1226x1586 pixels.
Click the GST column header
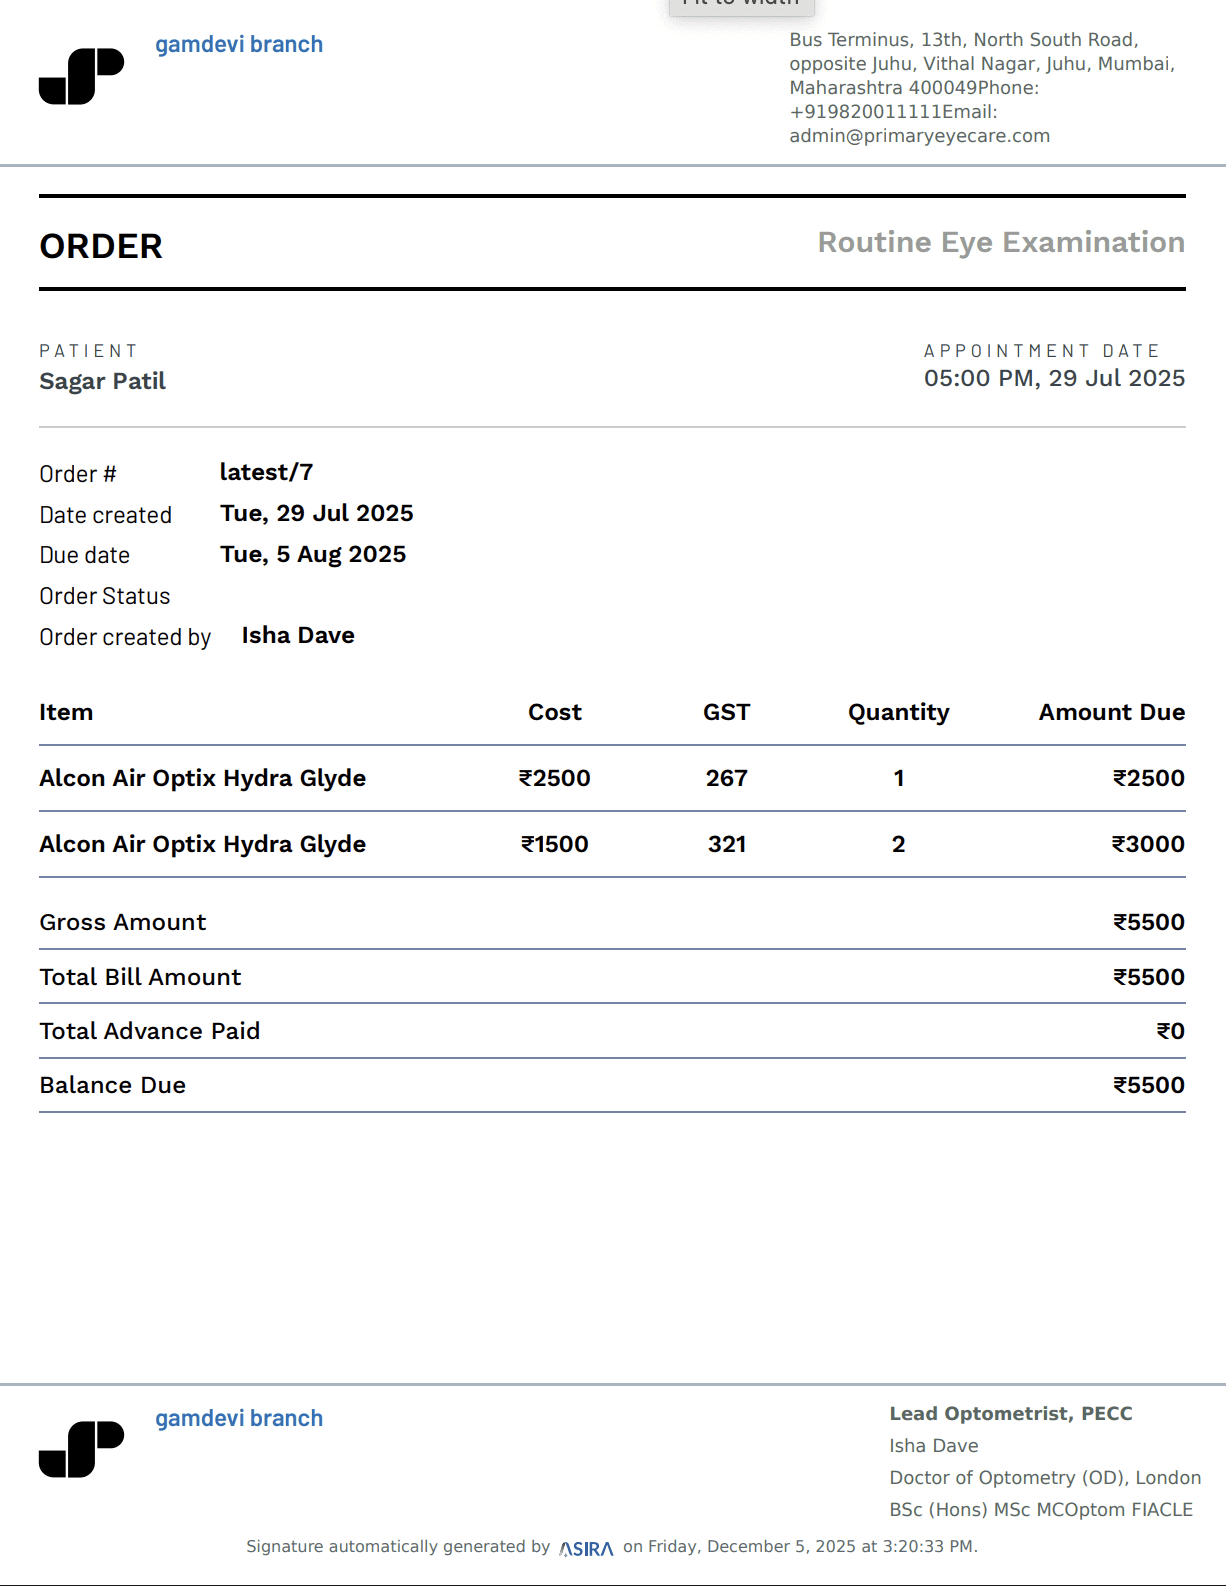point(727,712)
